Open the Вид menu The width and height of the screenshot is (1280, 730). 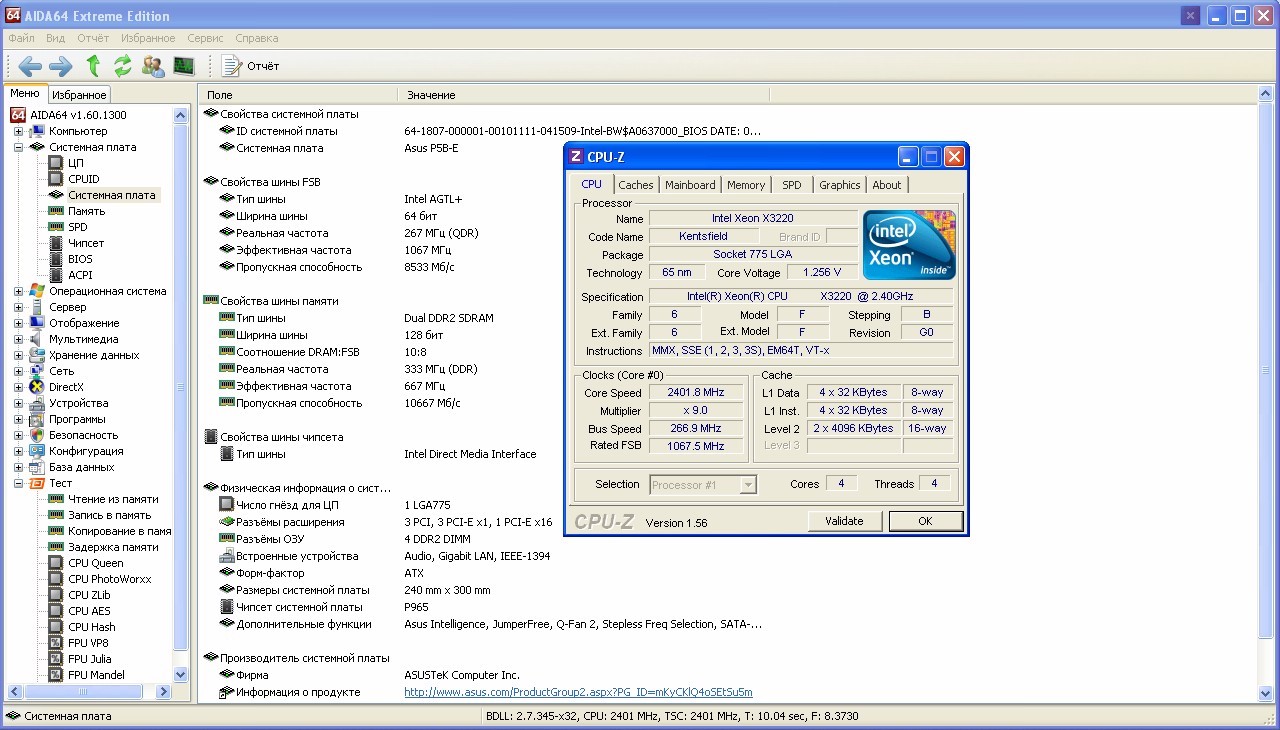(55, 38)
